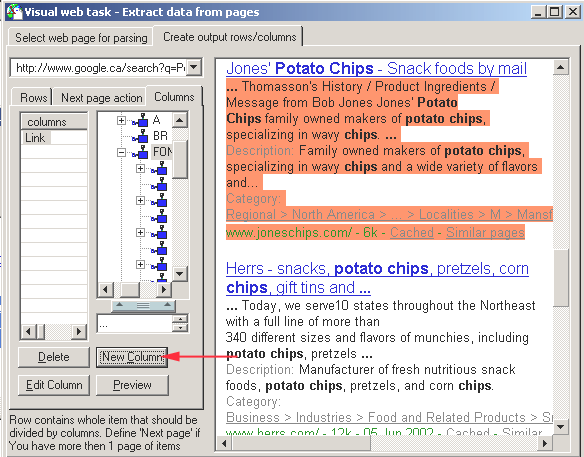Select the Columns tab
Screen dimensions: 584x457
174,97
